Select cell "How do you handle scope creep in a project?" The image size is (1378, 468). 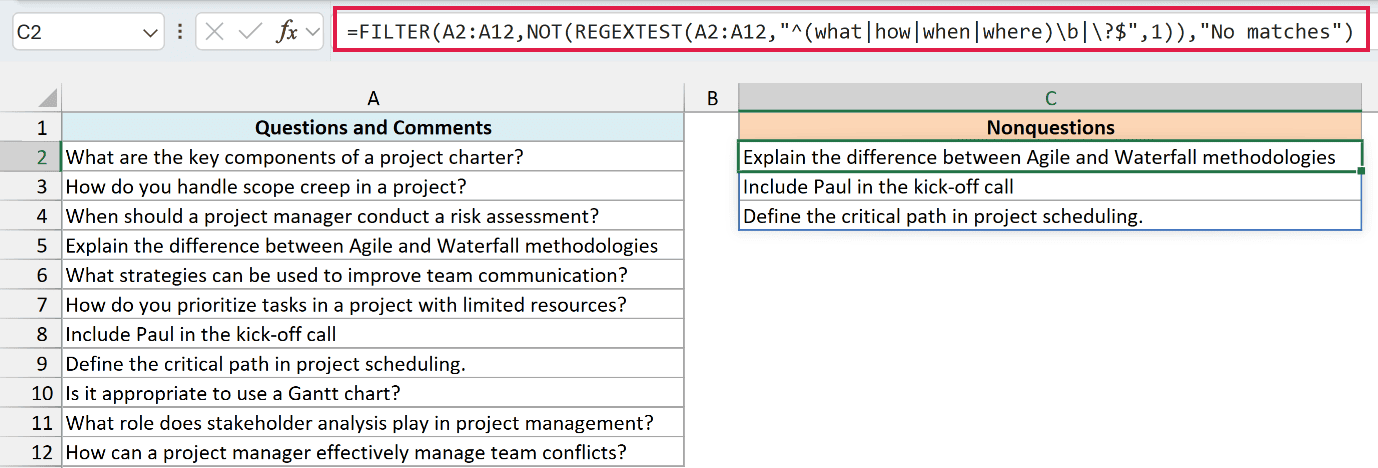tap(373, 186)
